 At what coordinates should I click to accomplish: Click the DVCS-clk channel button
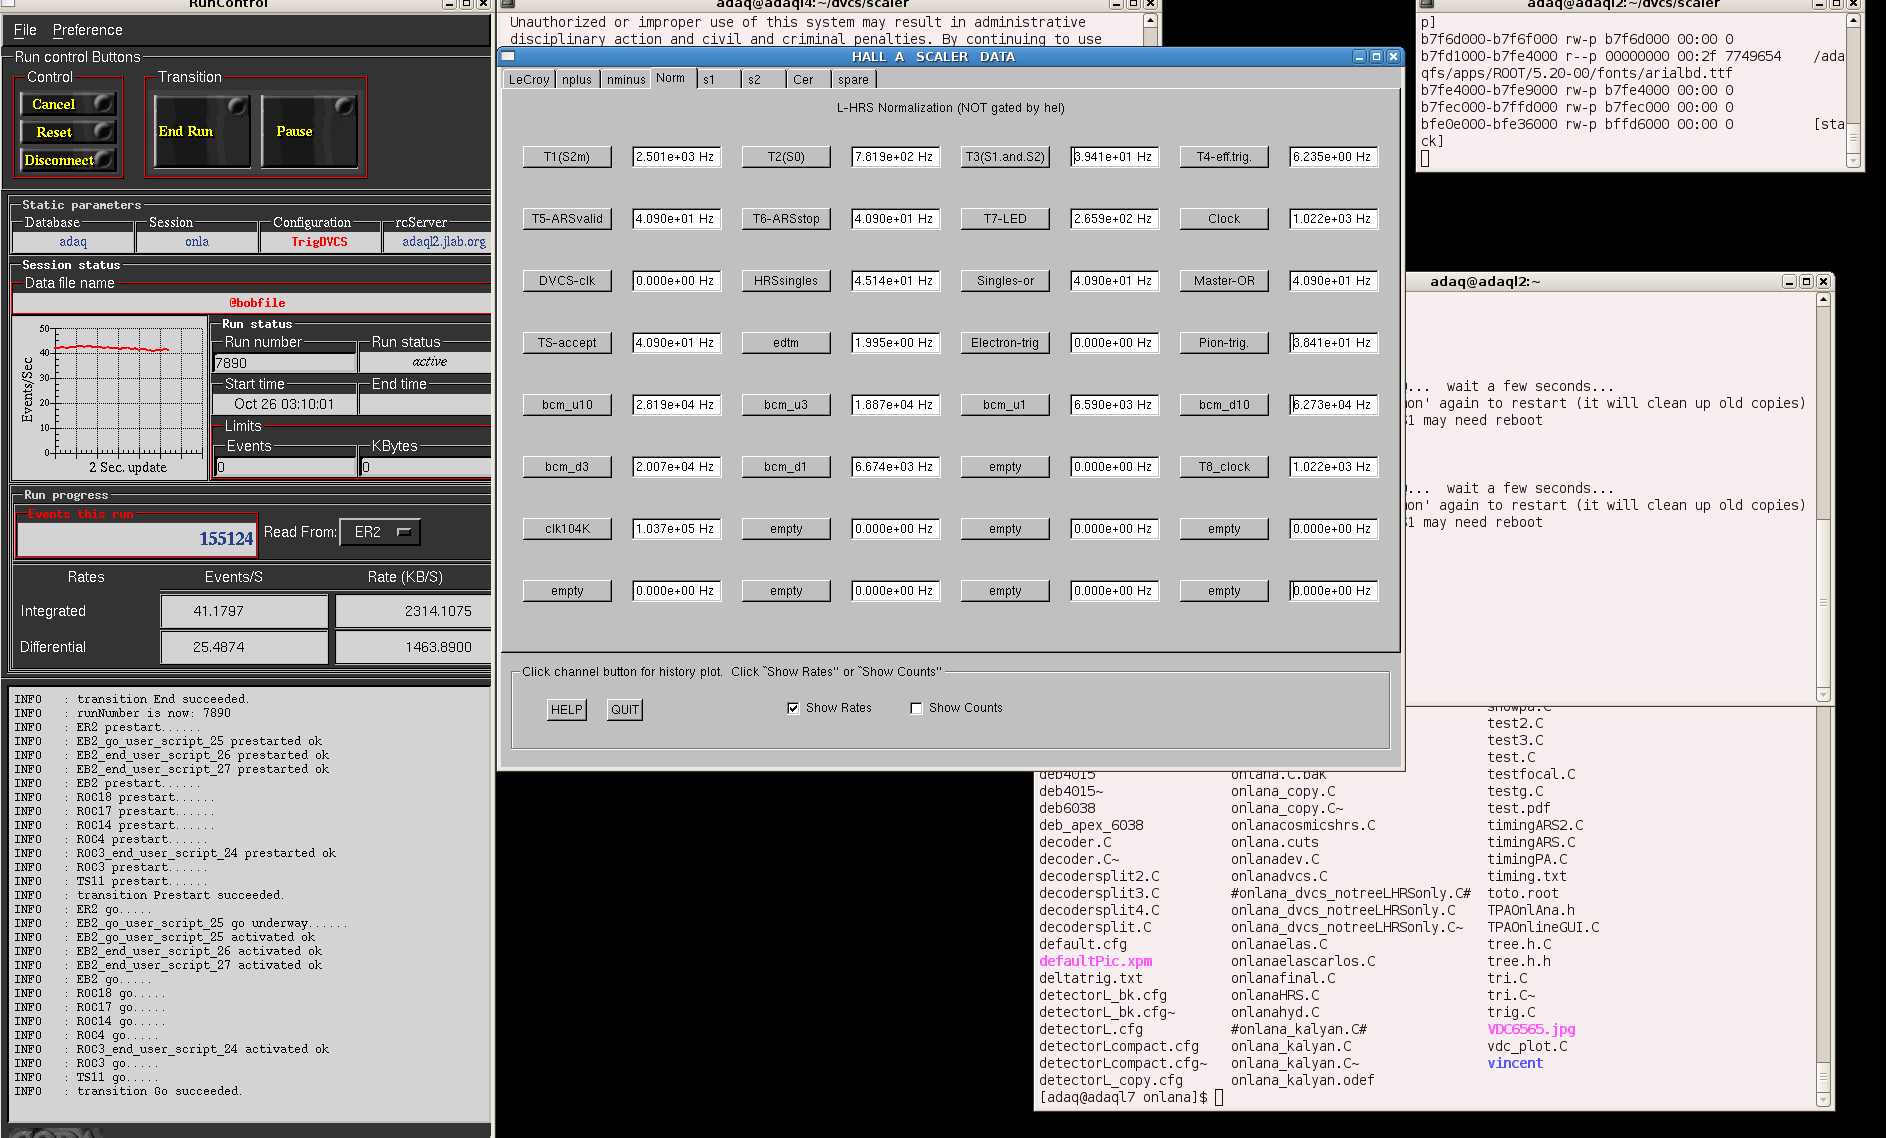[x=567, y=281]
